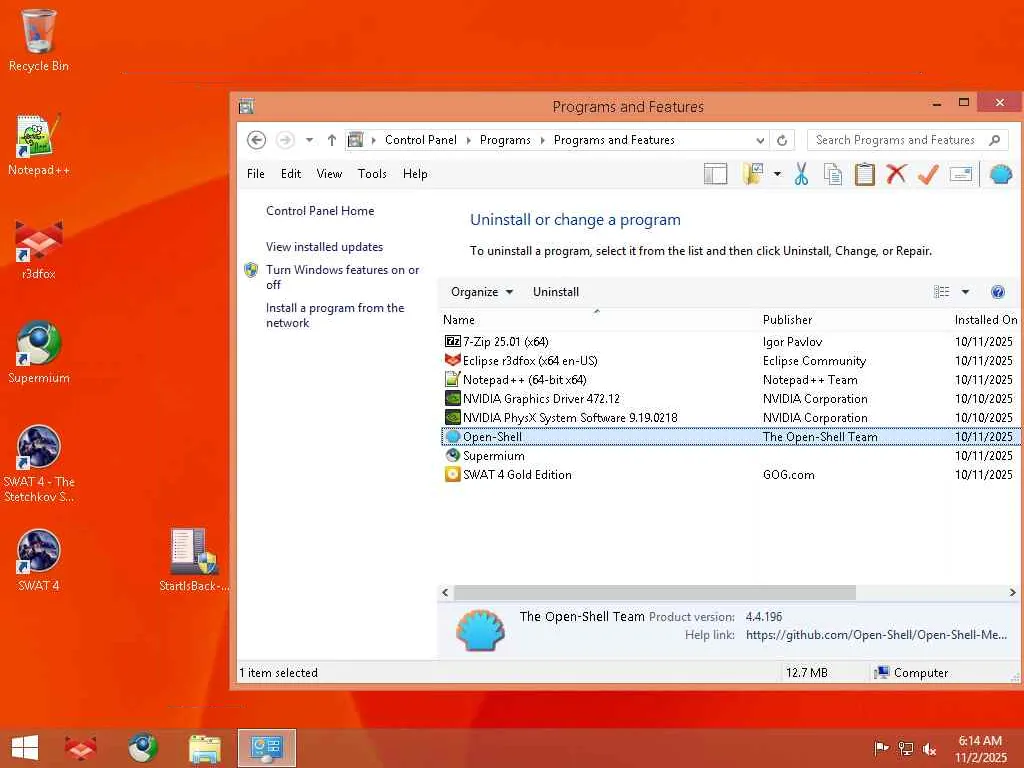This screenshot has width=1024, height=768.
Task: Click the scroll right arrow of list
Action: click(1012, 592)
